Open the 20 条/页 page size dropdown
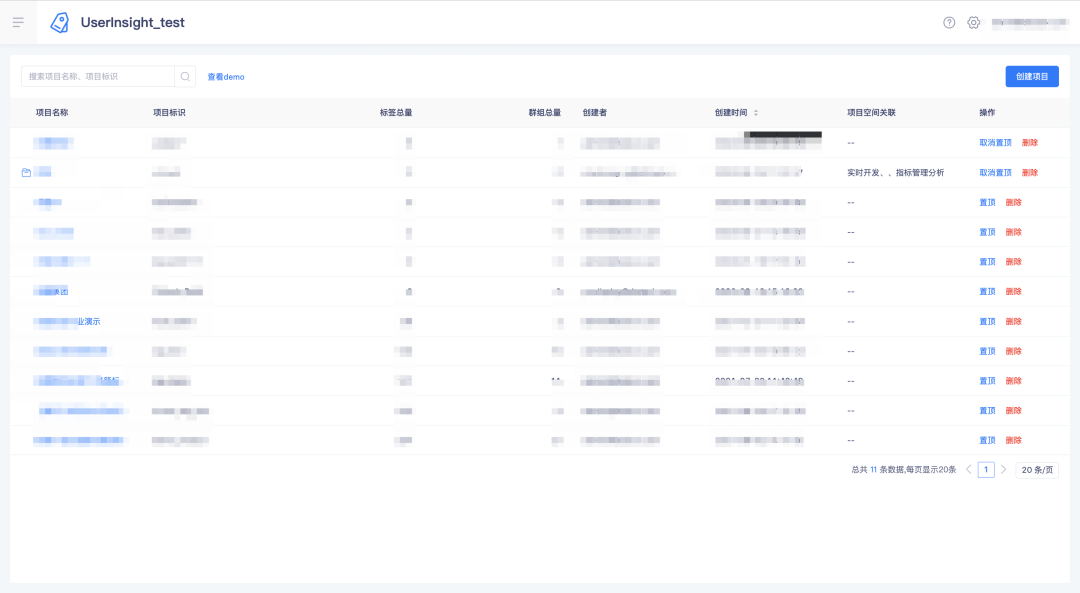This screenshot has height=593, width=1080. click(x=1037, y=470)
